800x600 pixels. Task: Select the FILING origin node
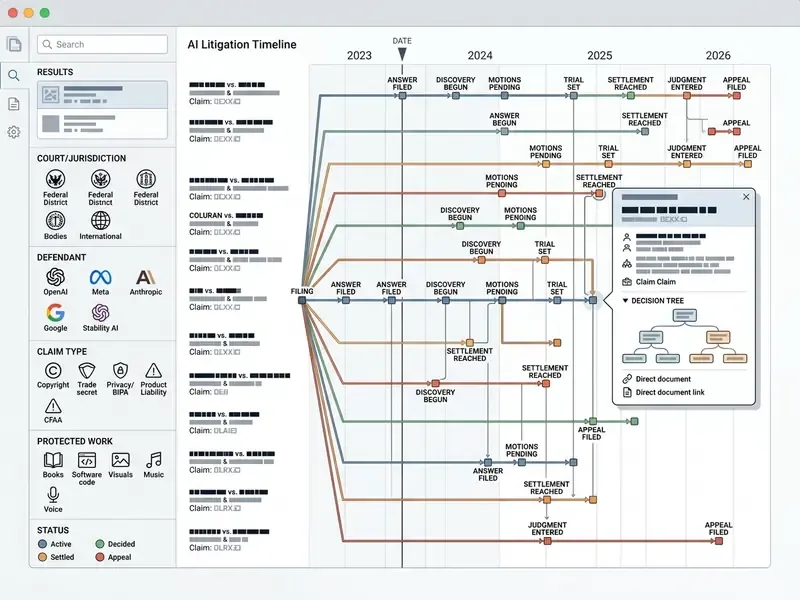302,301
